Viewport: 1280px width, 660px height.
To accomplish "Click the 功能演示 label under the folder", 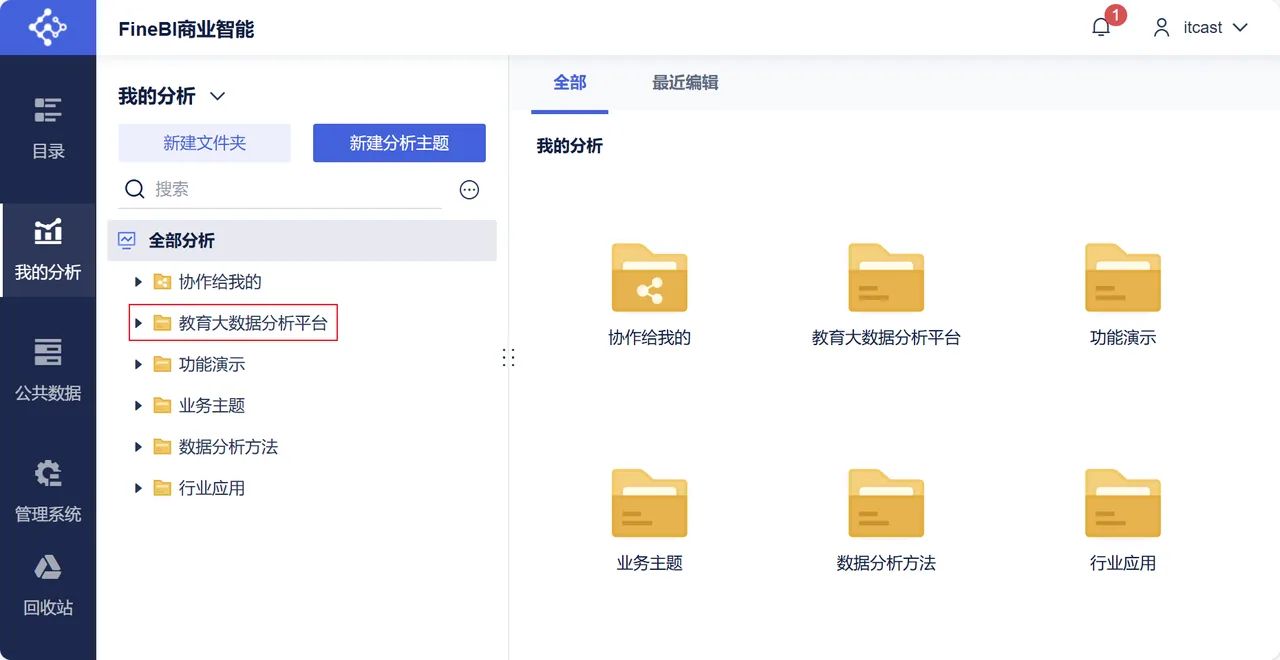I will [x=1123, y=338].
